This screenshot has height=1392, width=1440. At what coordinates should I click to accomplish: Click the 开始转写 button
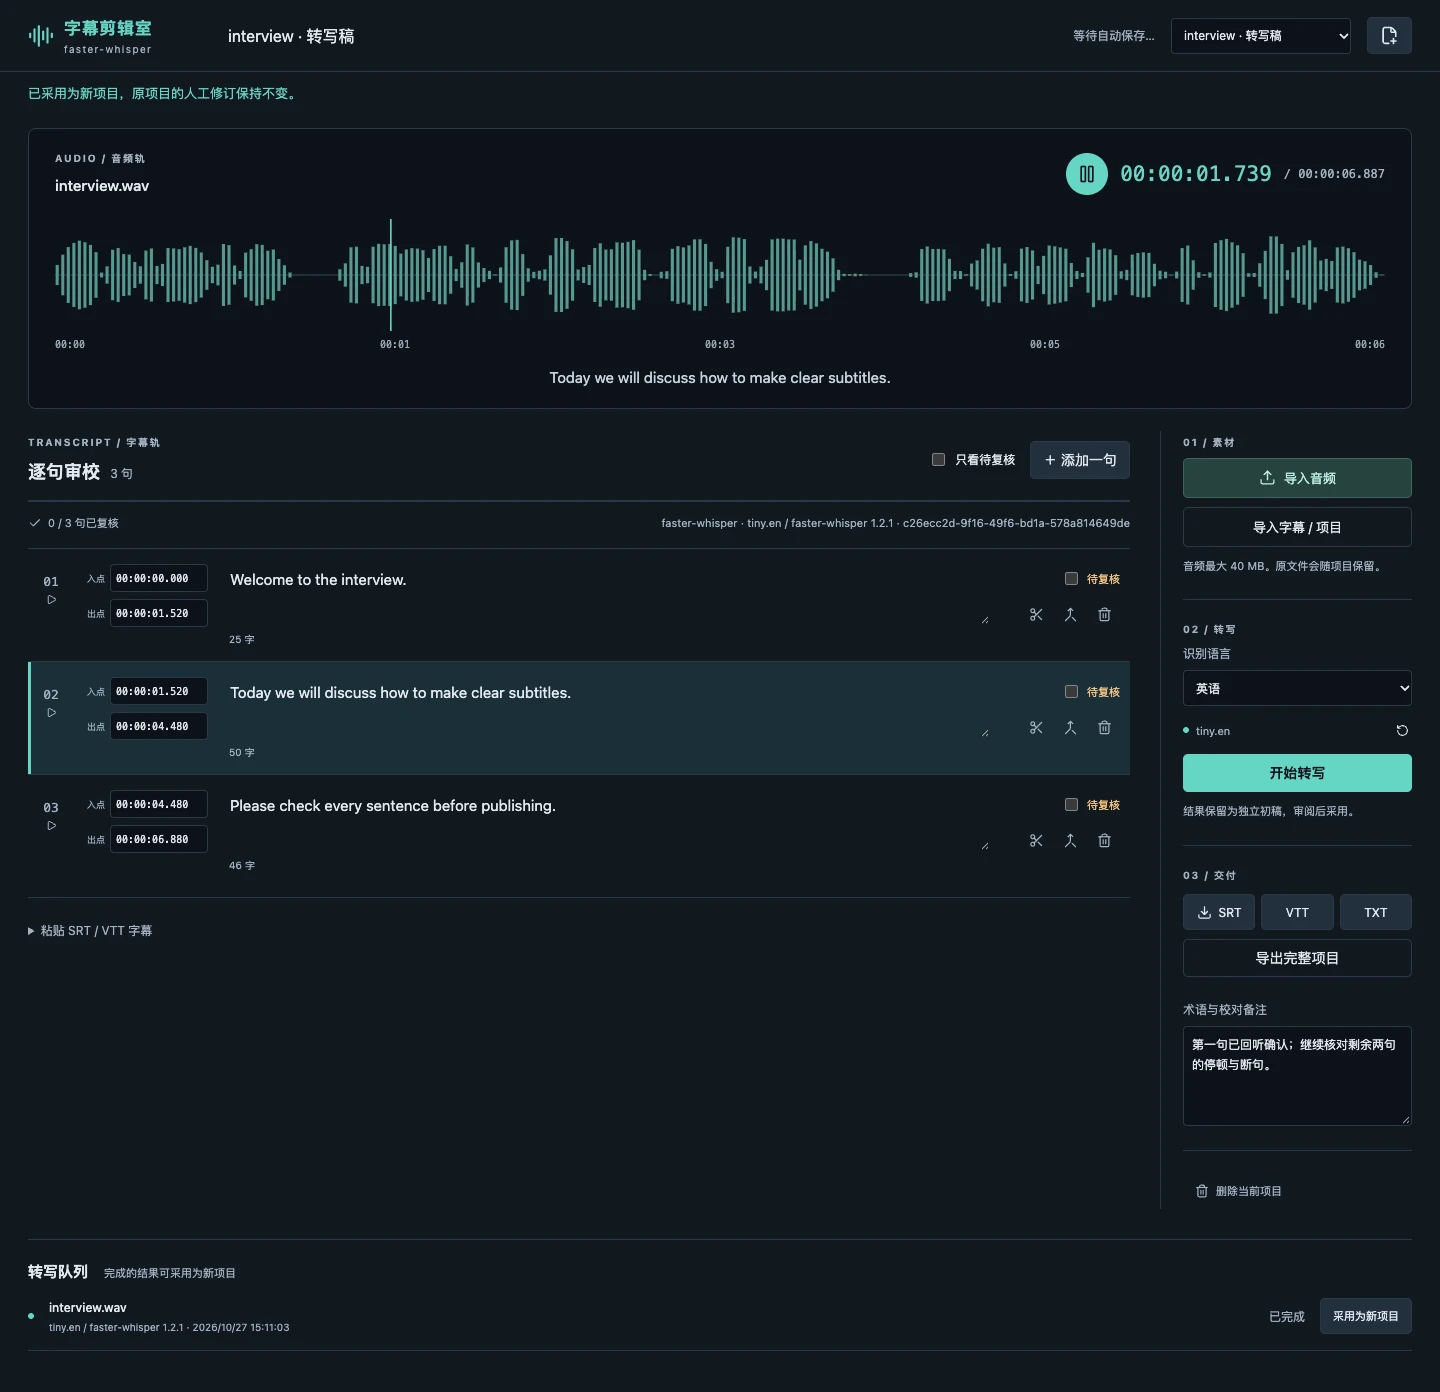(x=1297, y=773)
